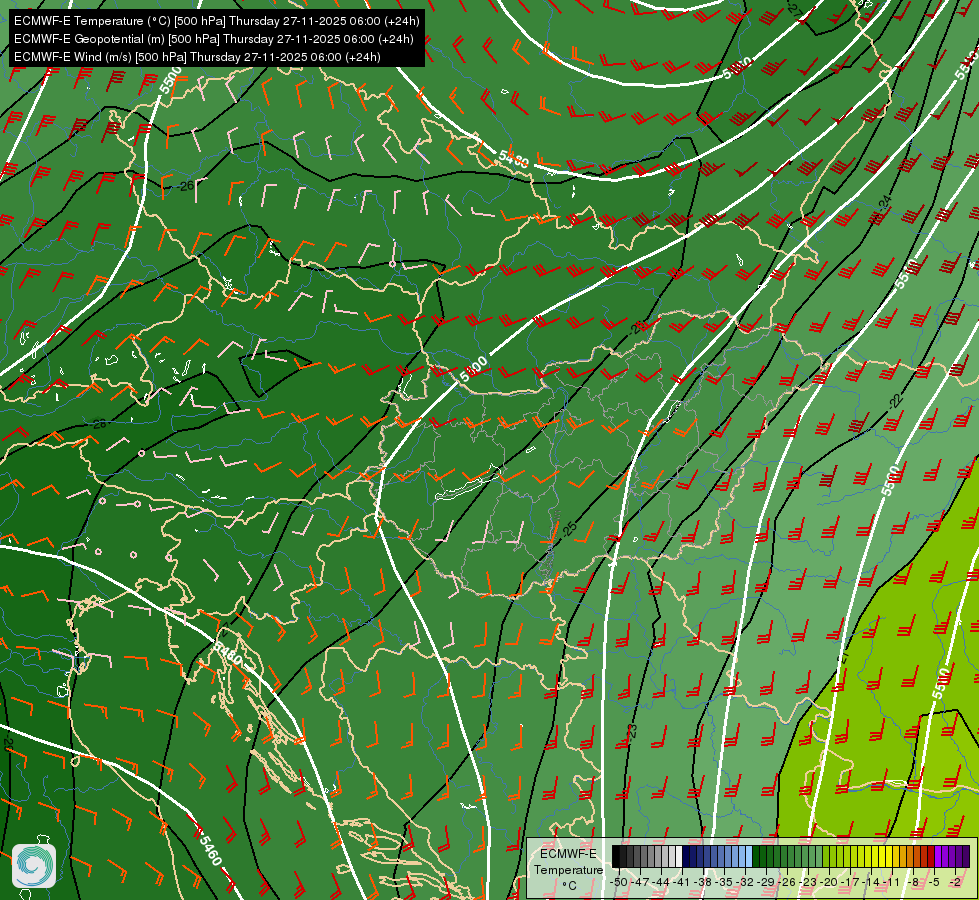979x900 pixels.
Task: Click the white 5400 geopotential contour label
Action: [514, 159]
